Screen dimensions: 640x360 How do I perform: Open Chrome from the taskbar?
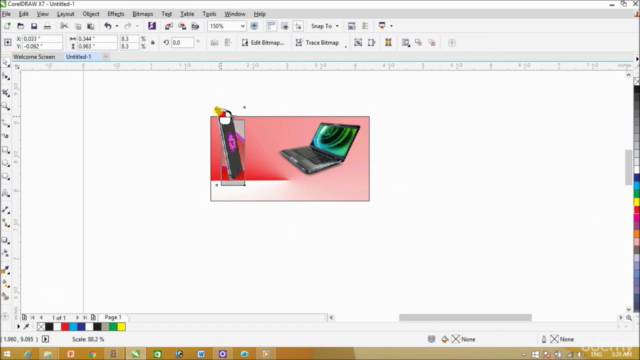point(92,354)
